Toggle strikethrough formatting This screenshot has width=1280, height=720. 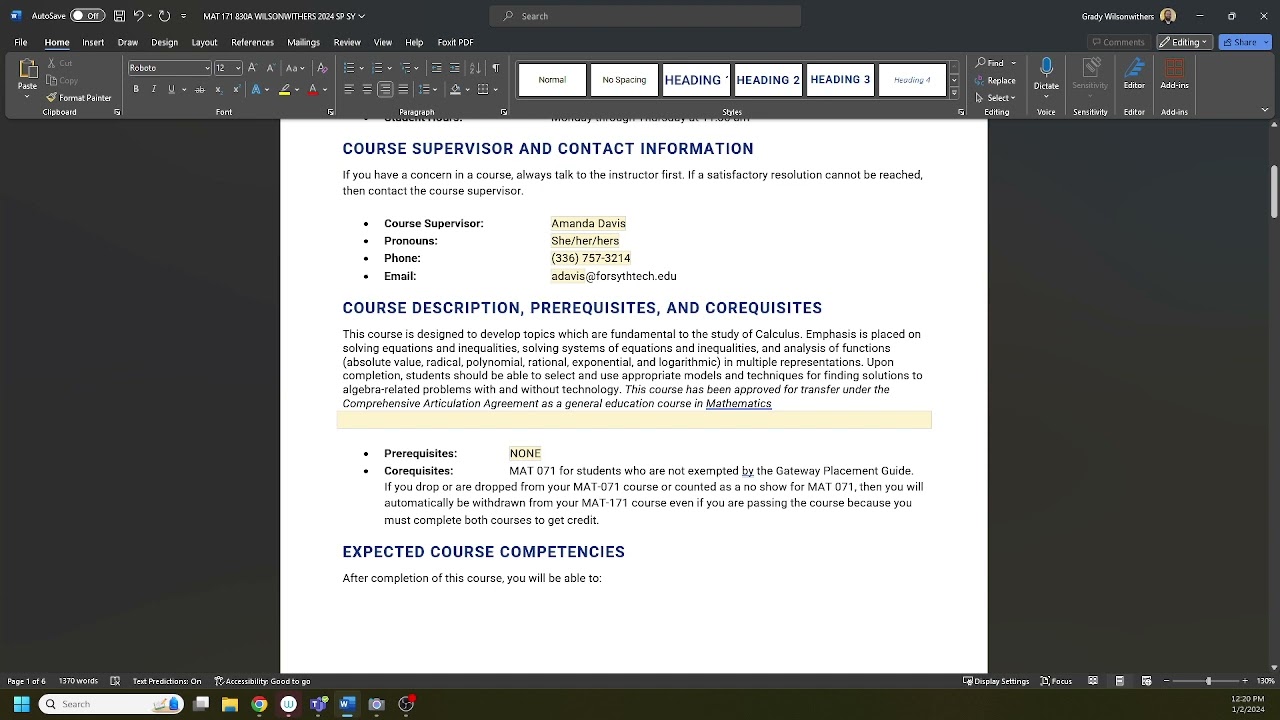(x=199, y=90)
